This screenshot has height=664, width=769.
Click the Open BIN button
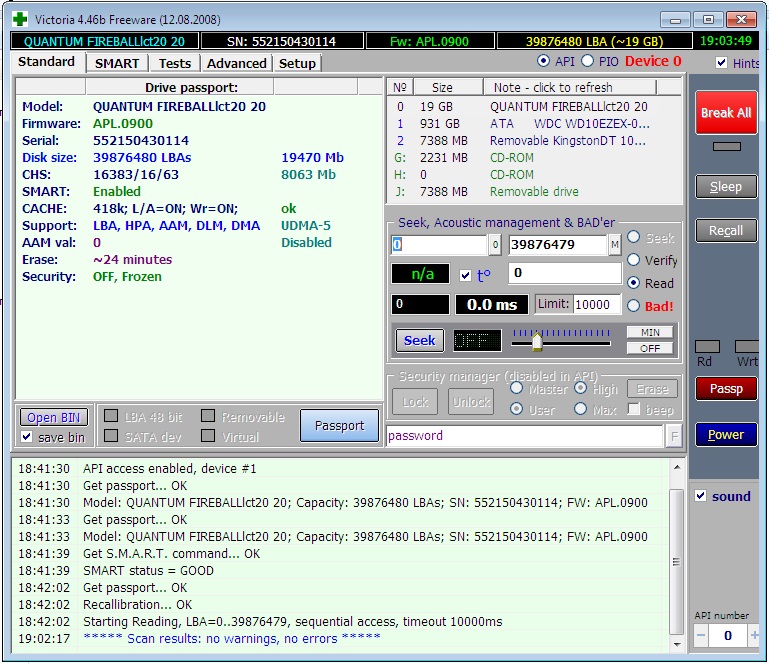(x=53, y=417)
